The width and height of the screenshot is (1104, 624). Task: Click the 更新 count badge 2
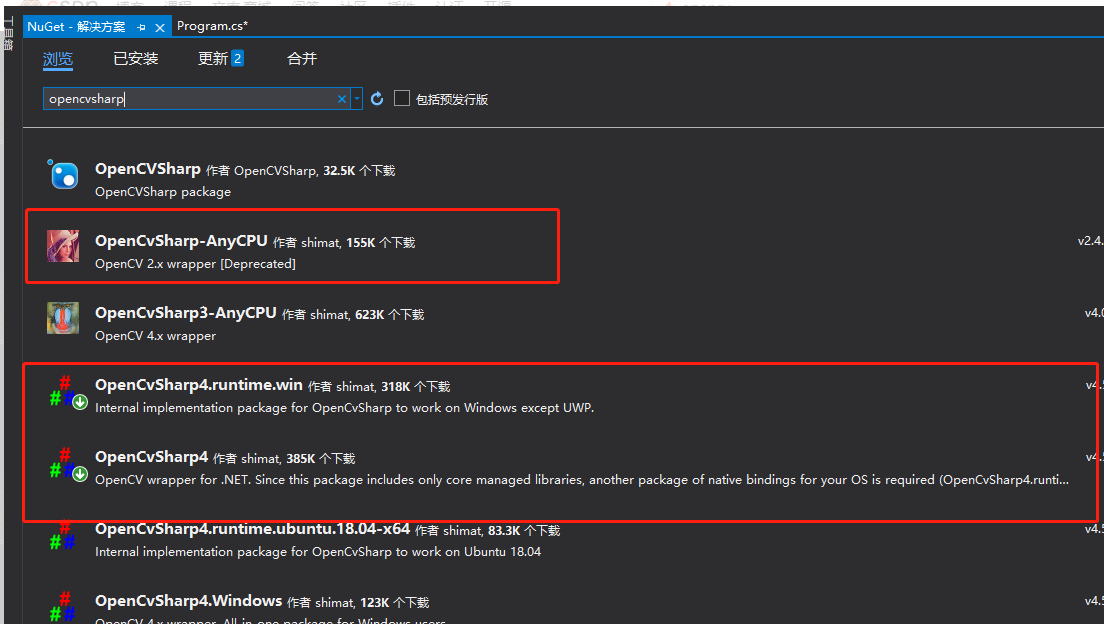pos(237,58)
